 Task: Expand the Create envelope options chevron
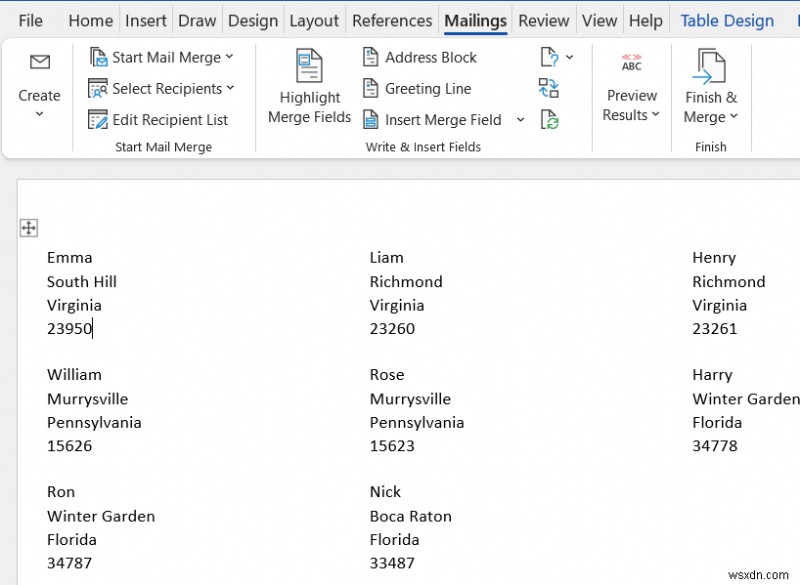coord(38,113)
